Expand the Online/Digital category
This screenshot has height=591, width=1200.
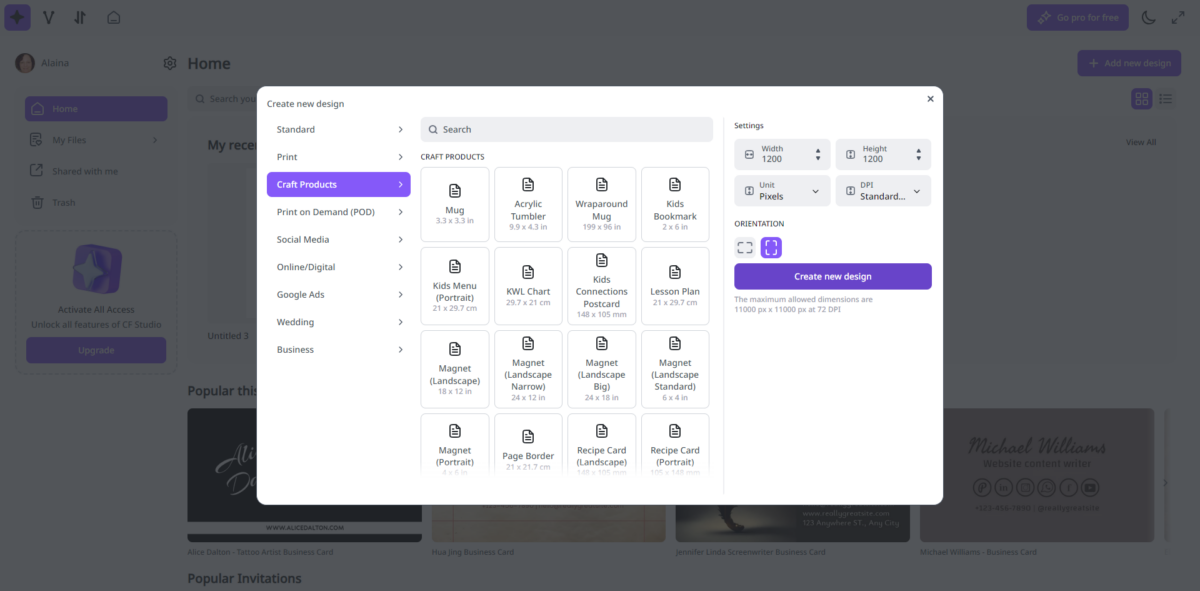pos(338,267)
